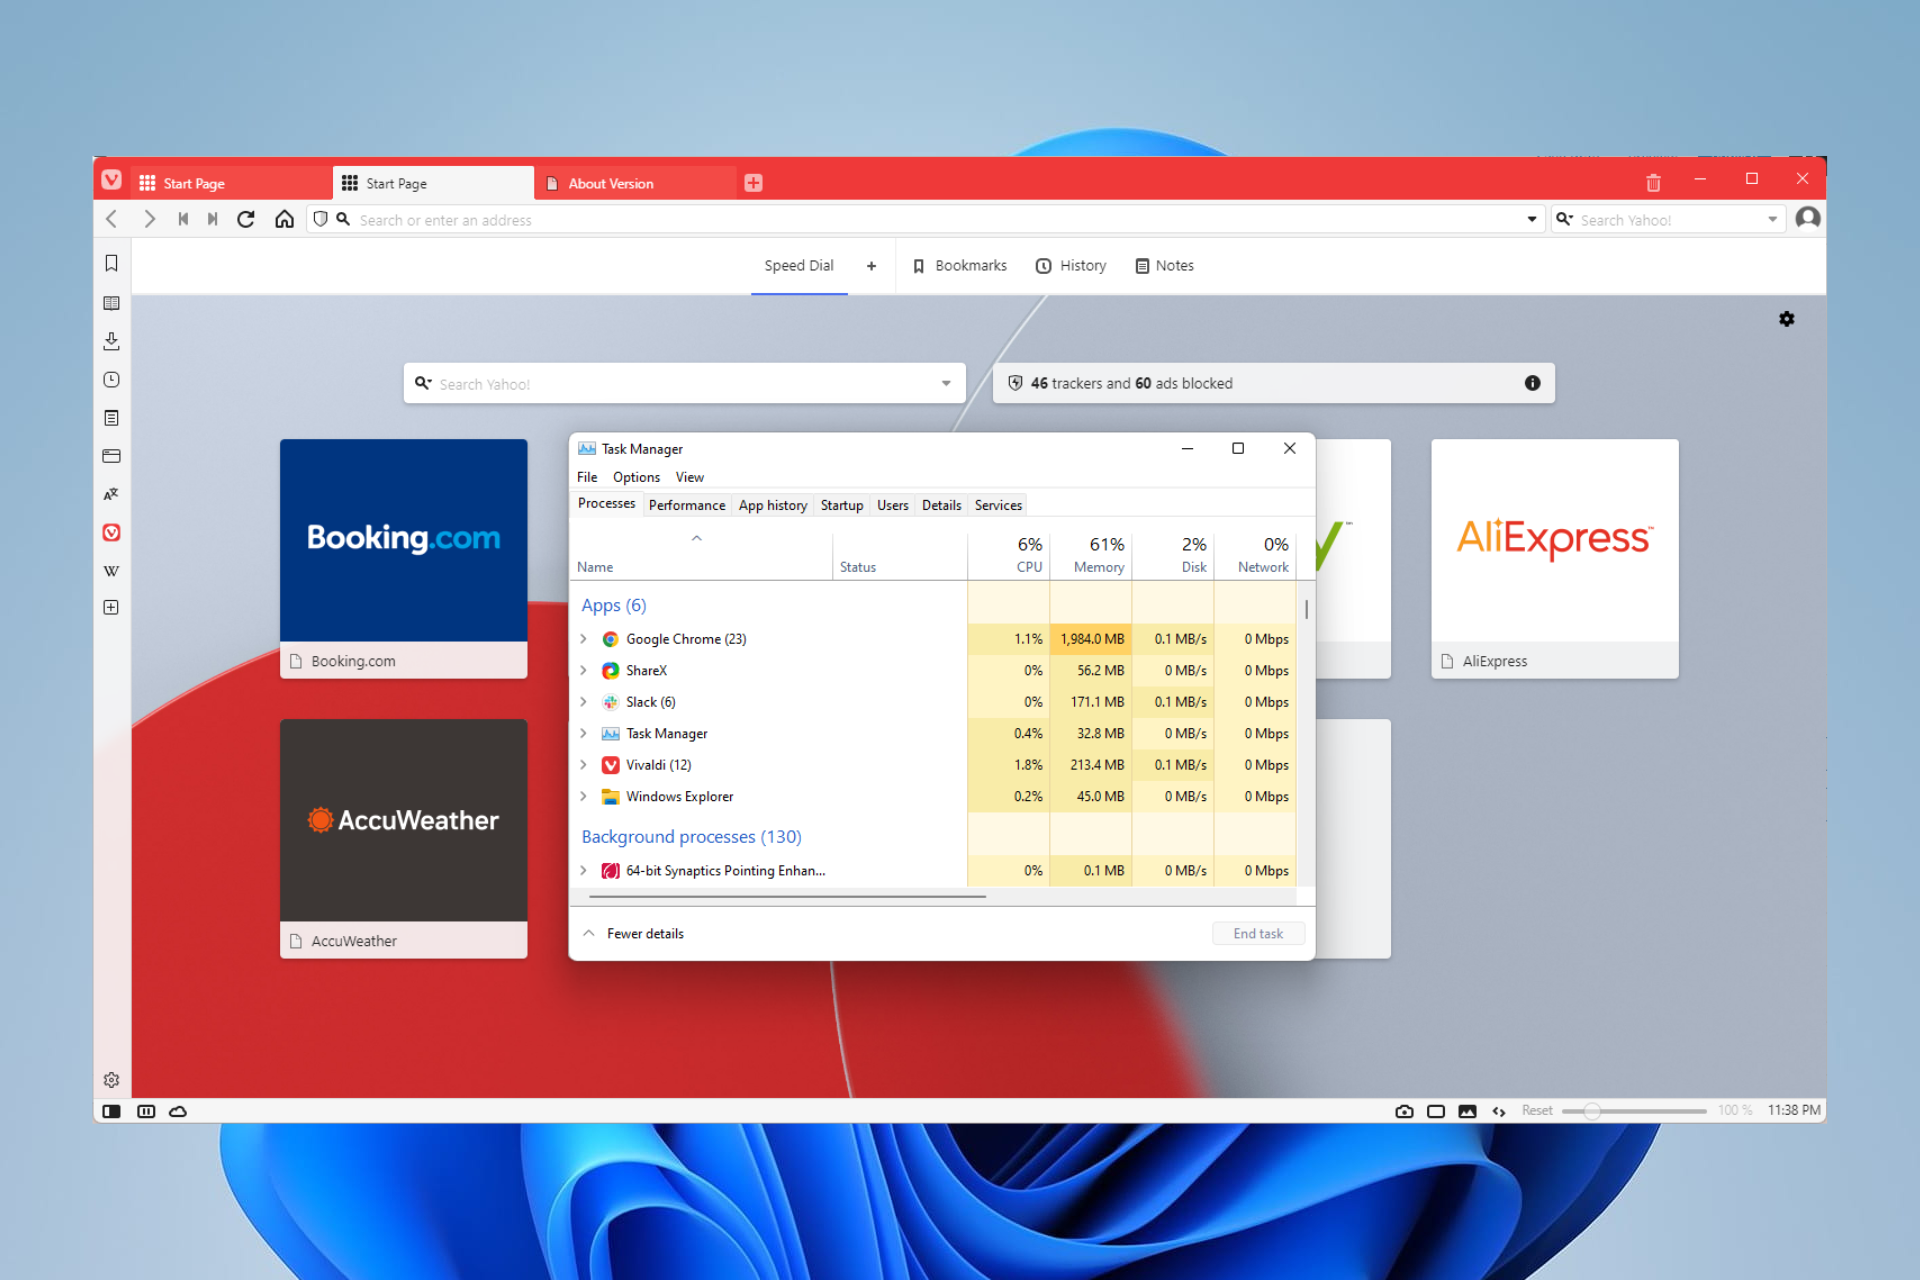Screen dimensions: 1920x1280
Task: Click the fast forward navigation button
Action: pyautogui.click(x=212, y=219)
